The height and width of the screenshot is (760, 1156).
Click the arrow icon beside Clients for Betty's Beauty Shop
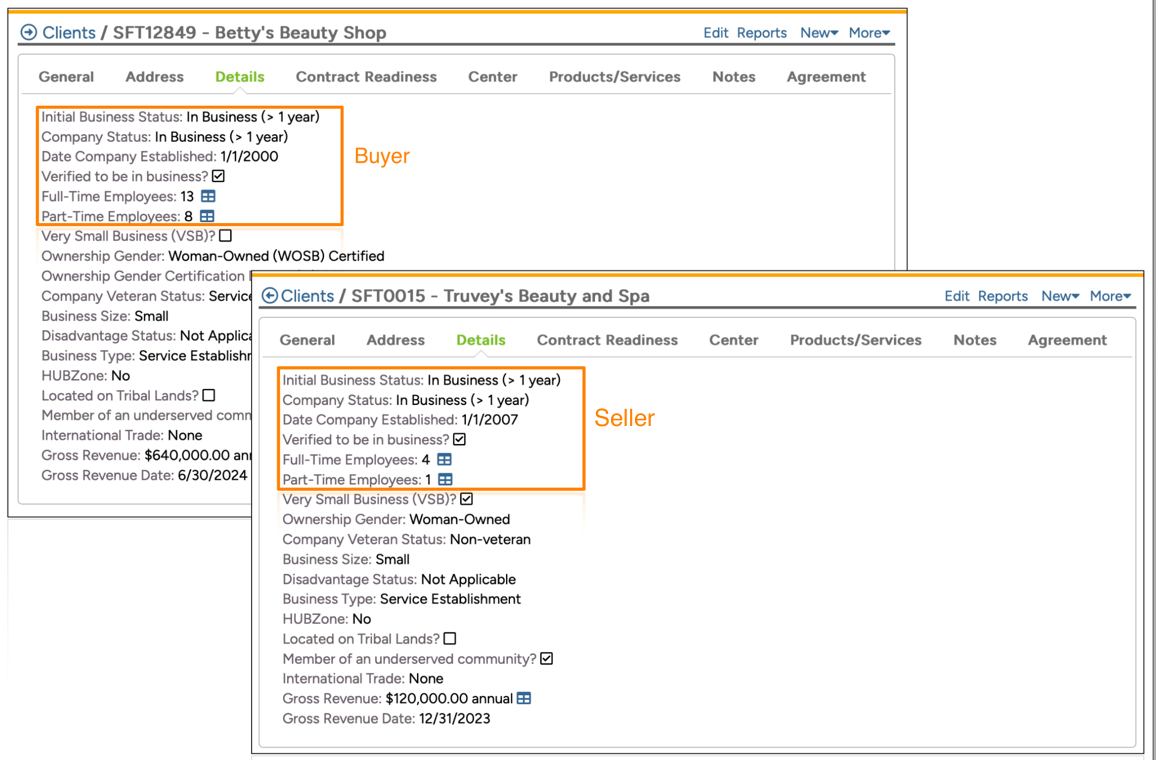click(x=29, y=33)
